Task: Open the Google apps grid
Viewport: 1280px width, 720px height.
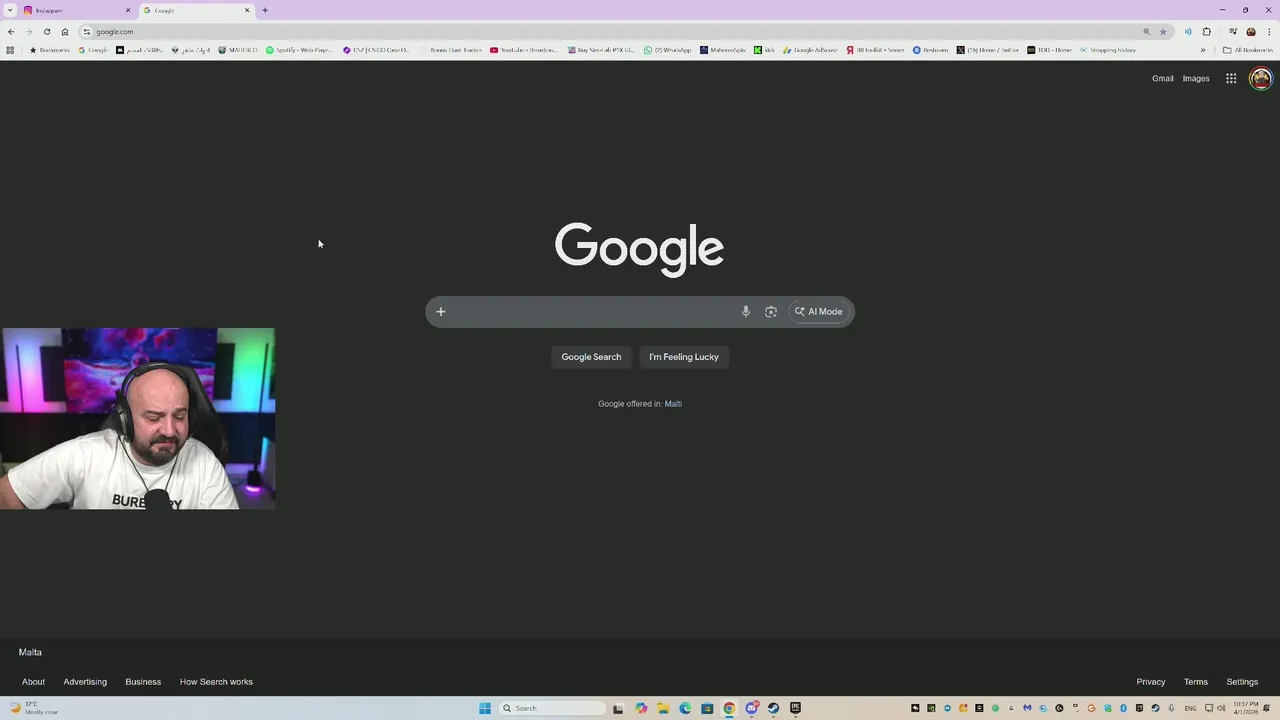Action: tap(1231, 78)
